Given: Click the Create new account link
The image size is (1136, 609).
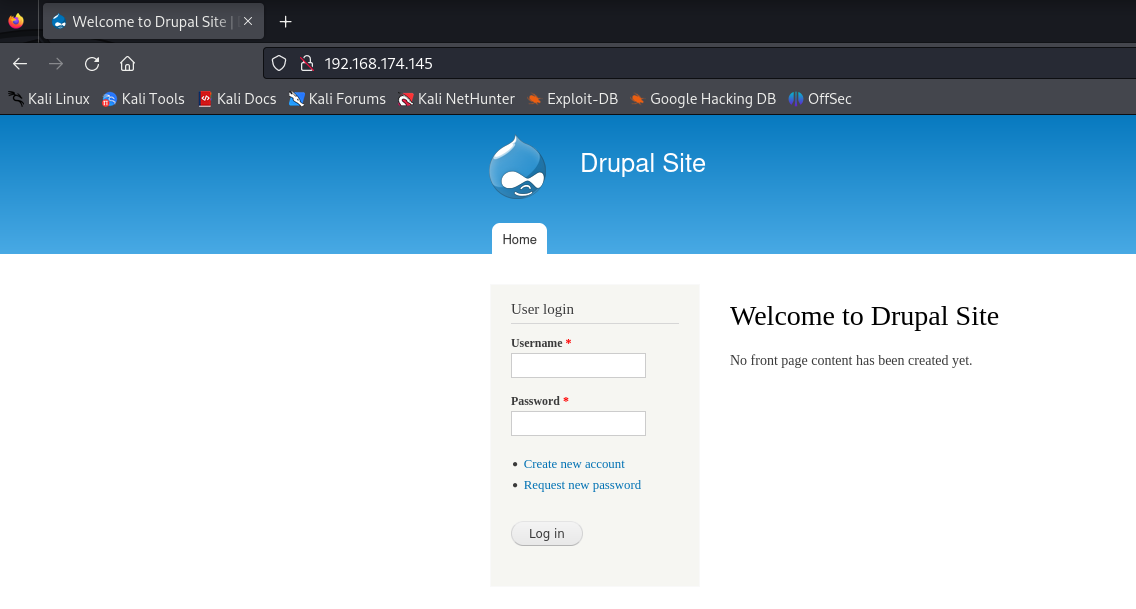Looking at the screenshot, I should tap(574, 464).
